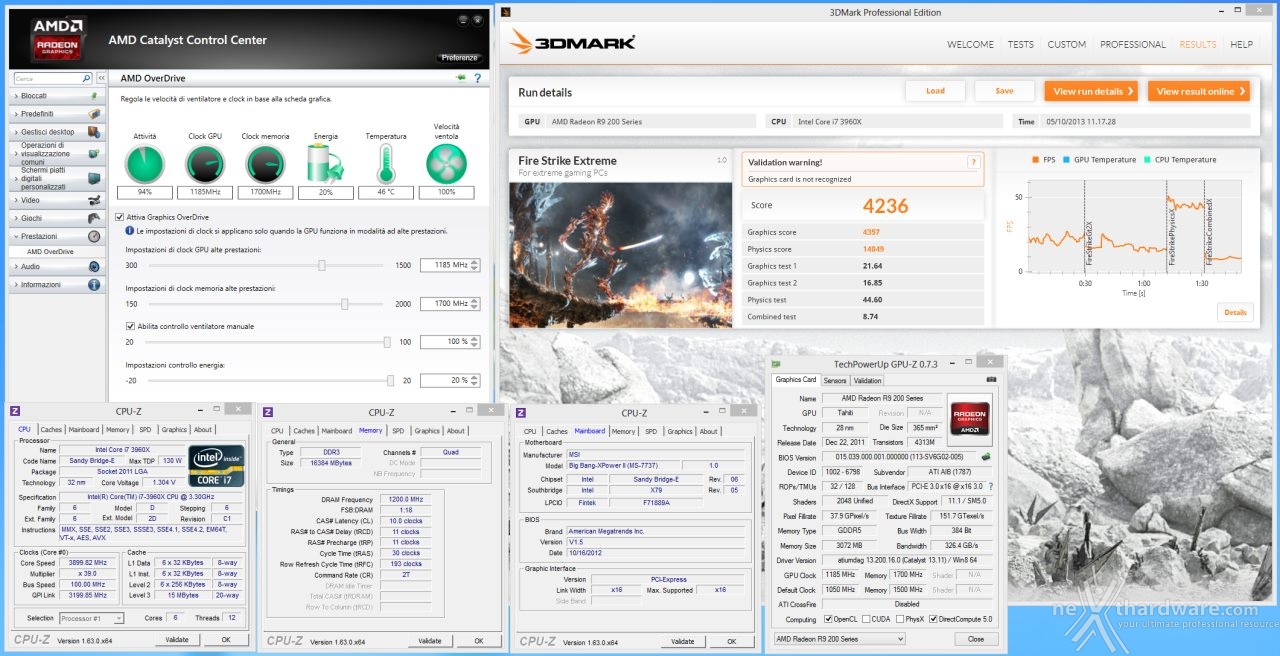Click the blue info icon beside clock settings note

coord(129,231)
